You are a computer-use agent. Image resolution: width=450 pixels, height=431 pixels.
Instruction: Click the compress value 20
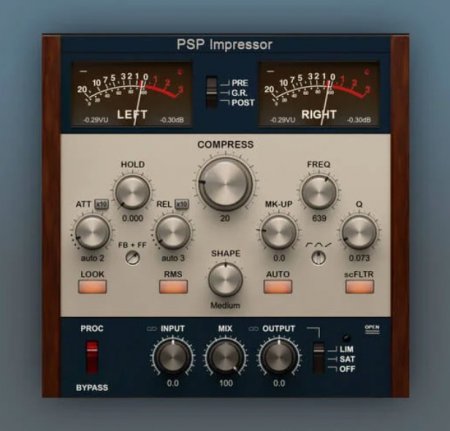tap(225, 218)
